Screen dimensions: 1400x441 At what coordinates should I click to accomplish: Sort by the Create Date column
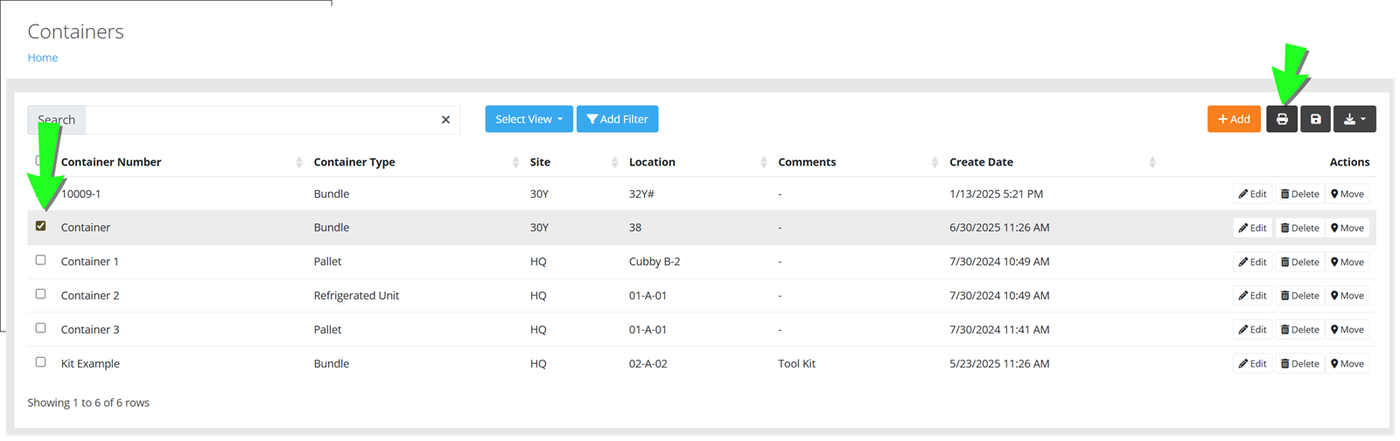(981, 162)
